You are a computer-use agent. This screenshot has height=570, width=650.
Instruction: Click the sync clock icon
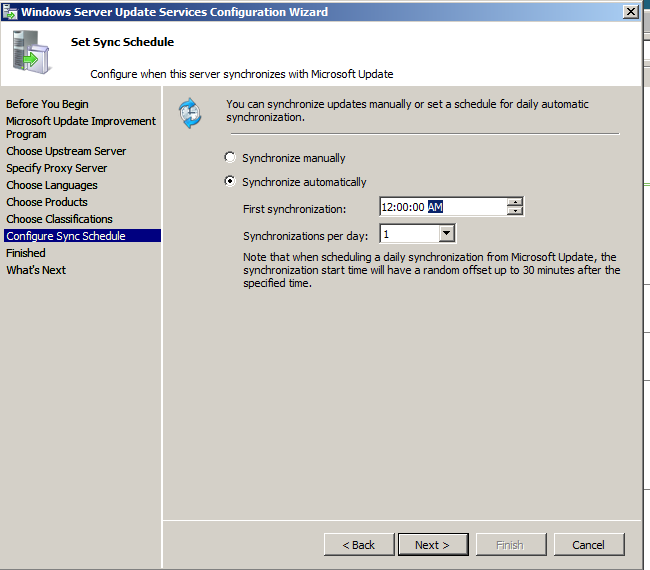(x=190, y=113)
